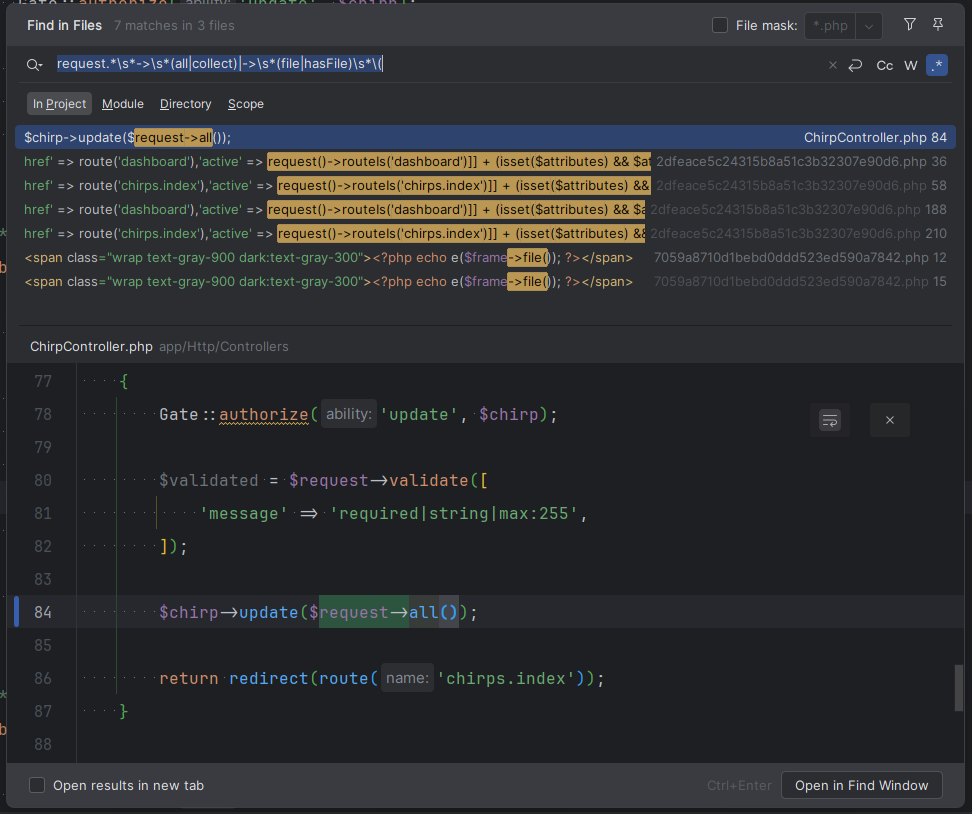Switch to the Module scope tab

click(122, 104)
